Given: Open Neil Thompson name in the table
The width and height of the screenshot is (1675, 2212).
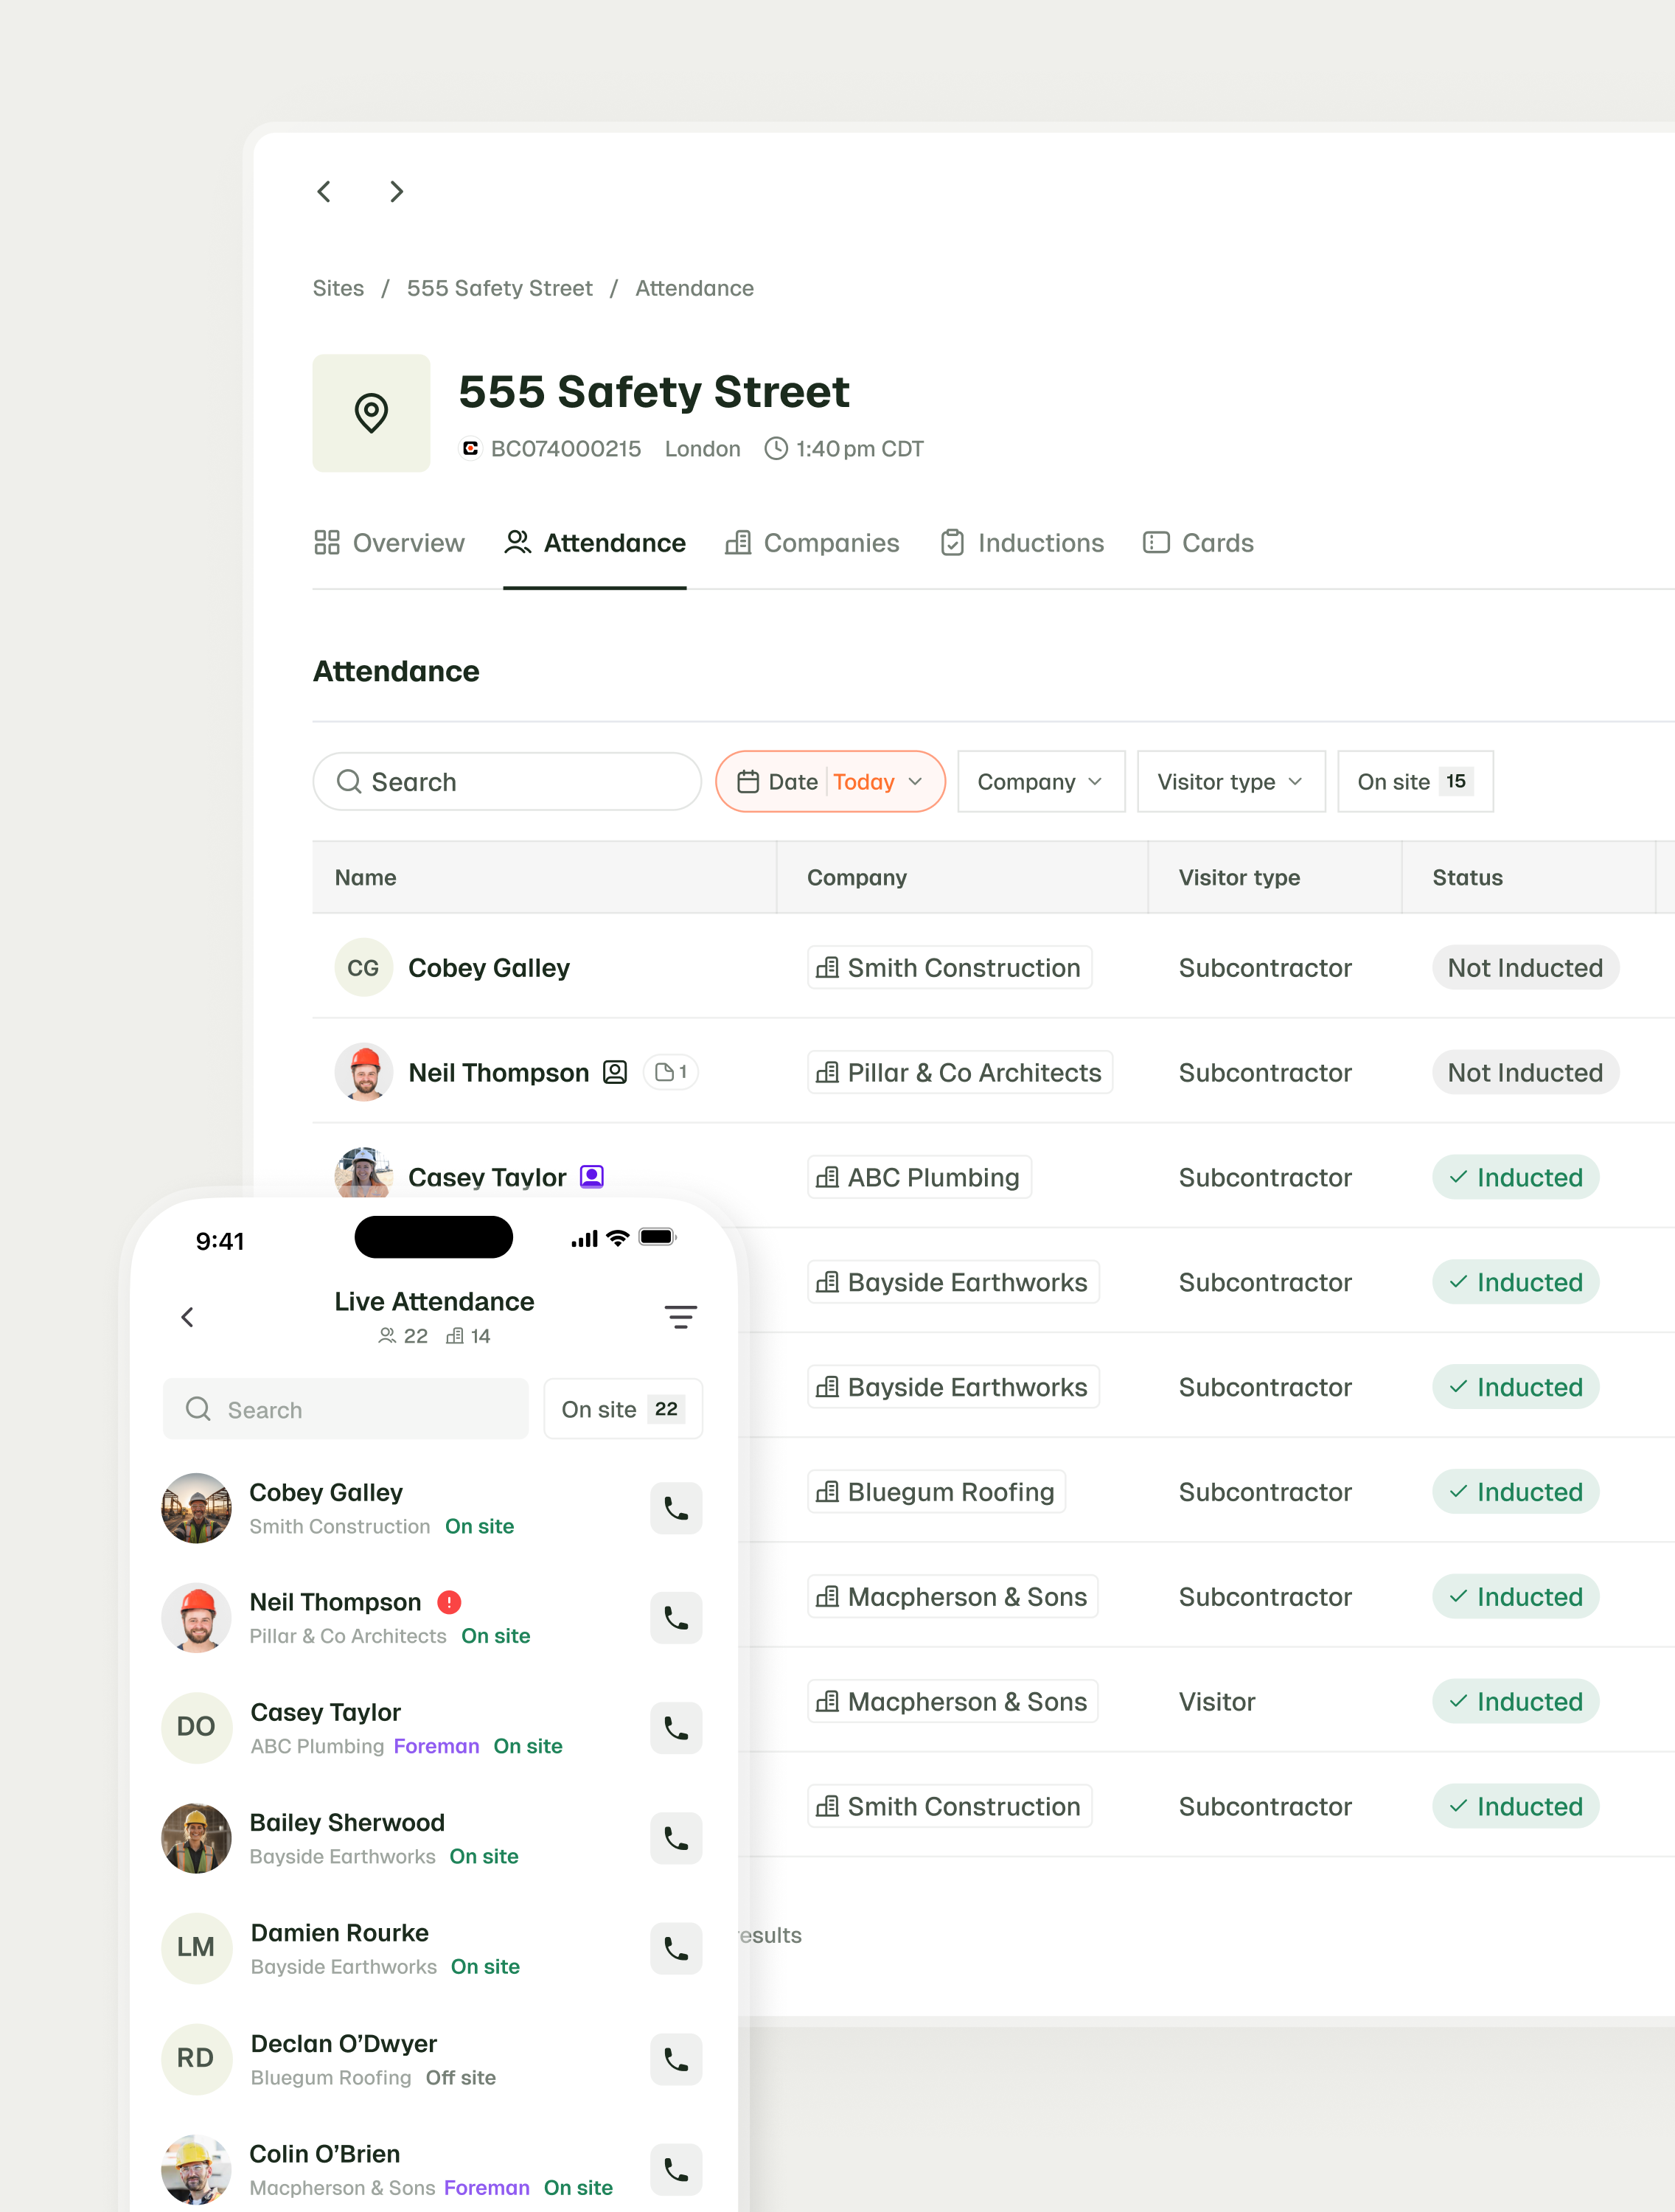Looking at the screenshot, I should tap(498, 1072).
